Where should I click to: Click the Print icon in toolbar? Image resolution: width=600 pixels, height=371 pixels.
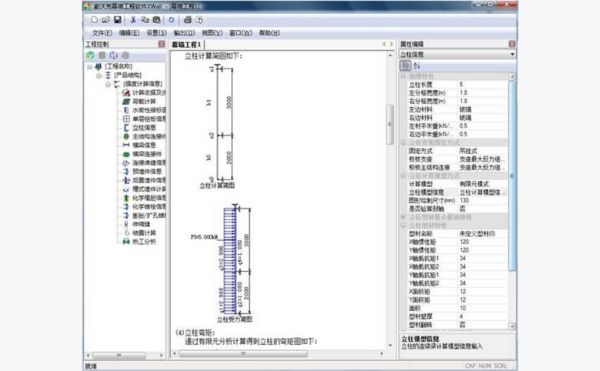188,20
